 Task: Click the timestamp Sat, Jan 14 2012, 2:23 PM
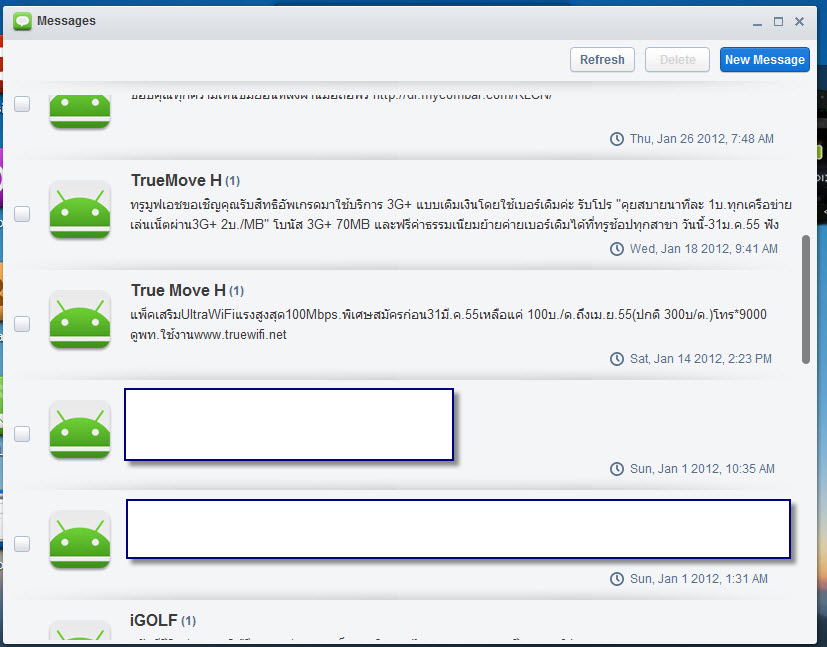(700, 359)
